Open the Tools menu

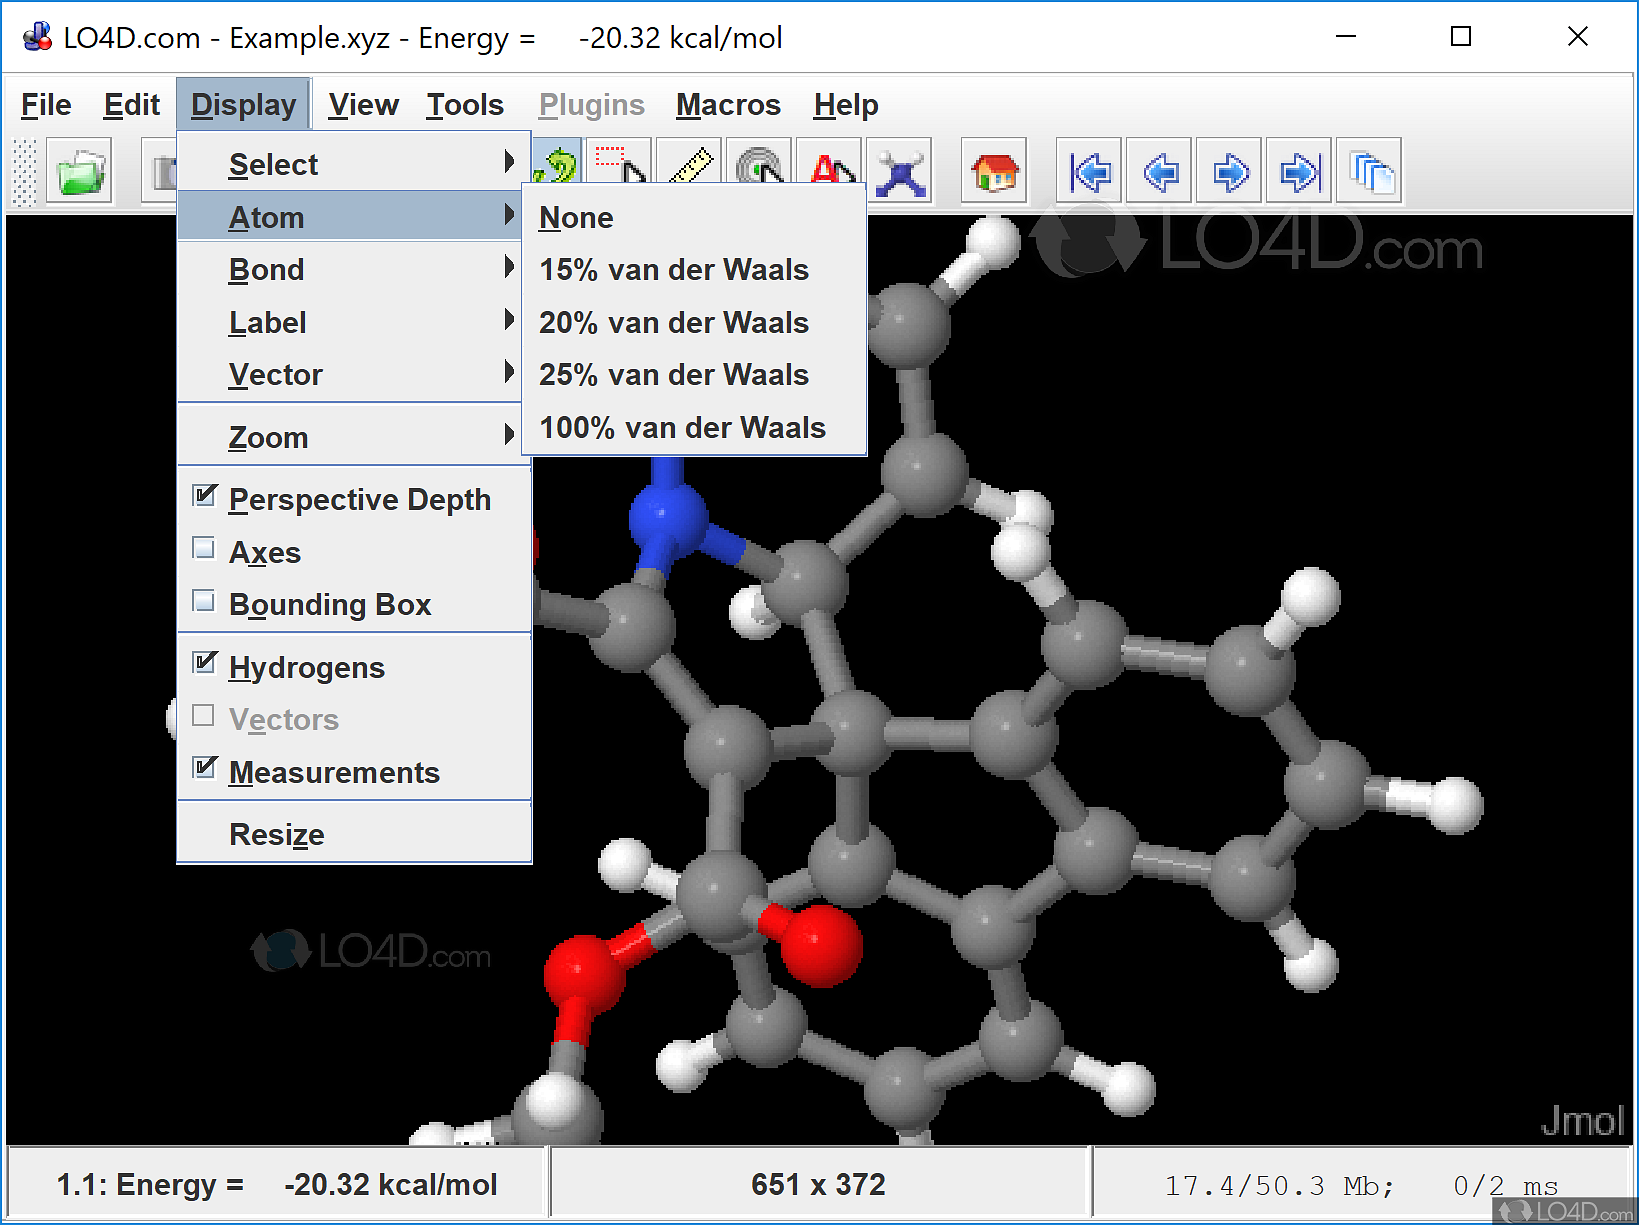point(465,104)
